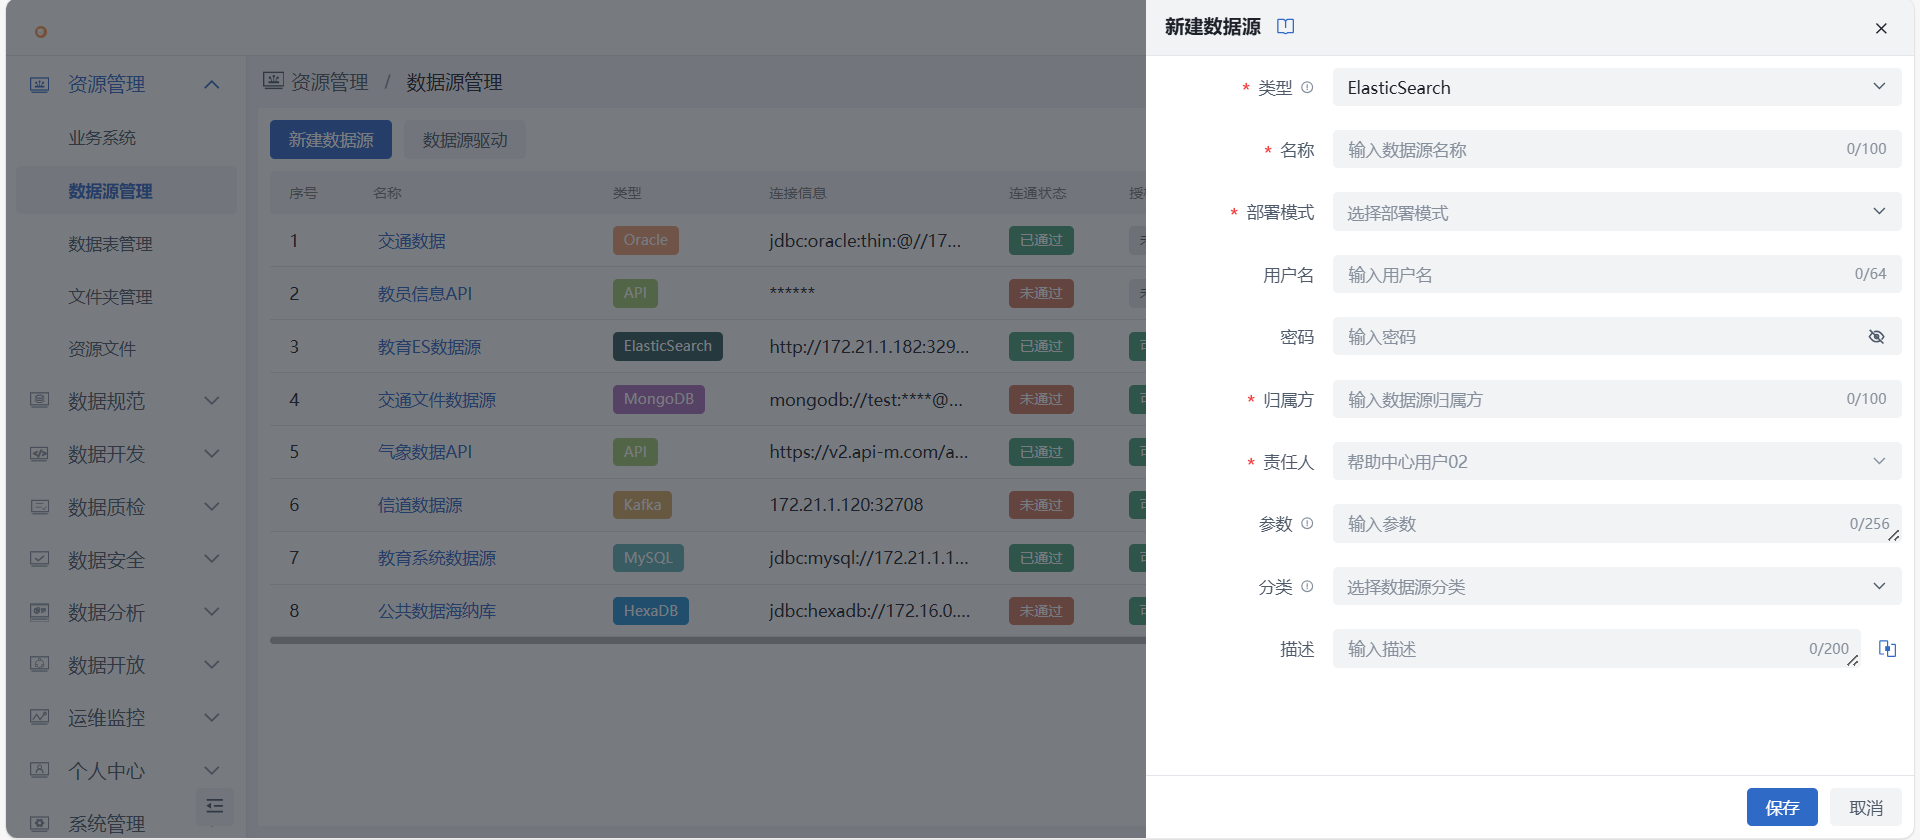The image size is (1920, 840).
Task: Click 未通过 status of 教员信息API row
Action: [1041, 293]
